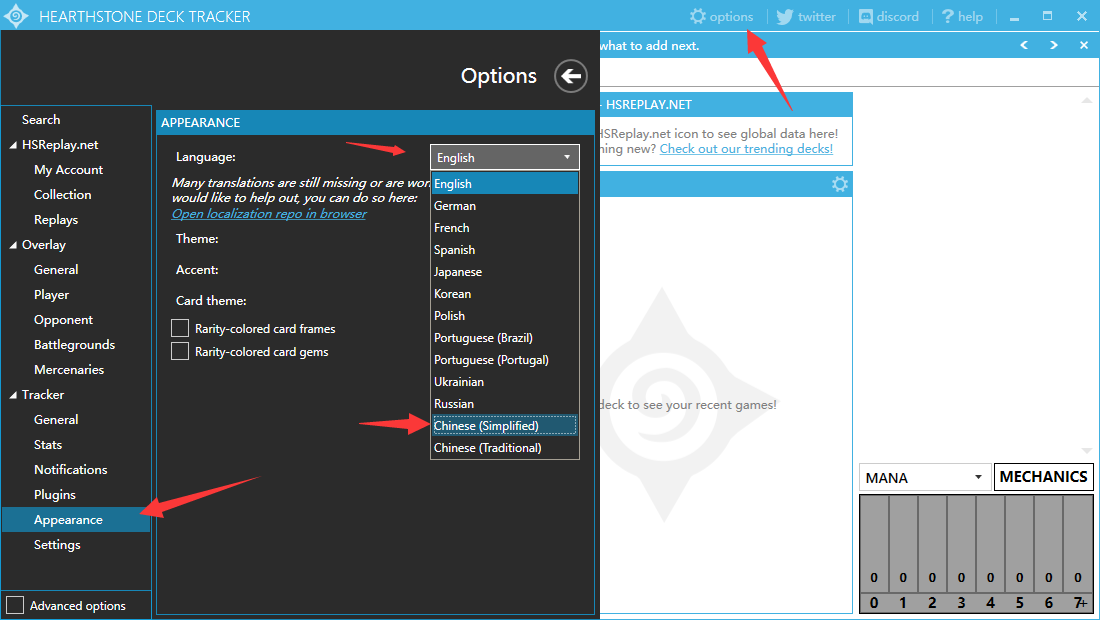This screenshot has width=1100, height=620.
Task: Open Player under Overlay
Action: pos(51,295)
